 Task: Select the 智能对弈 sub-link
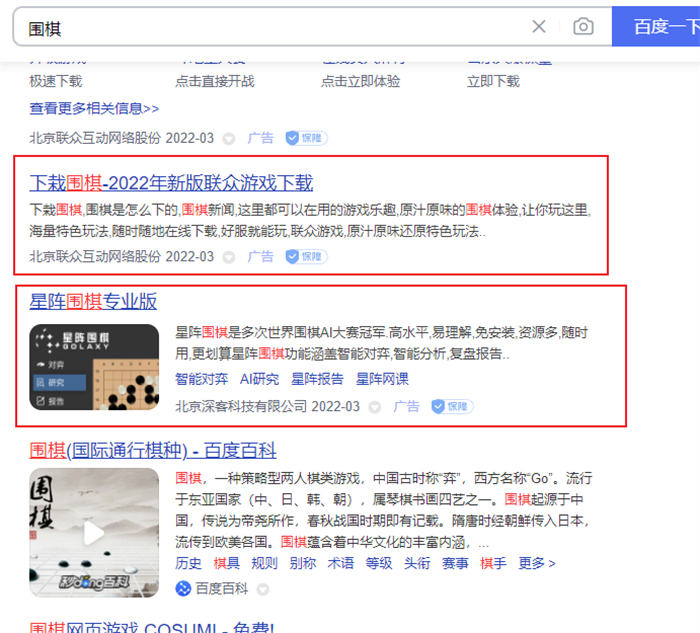[x=201, y=379]
